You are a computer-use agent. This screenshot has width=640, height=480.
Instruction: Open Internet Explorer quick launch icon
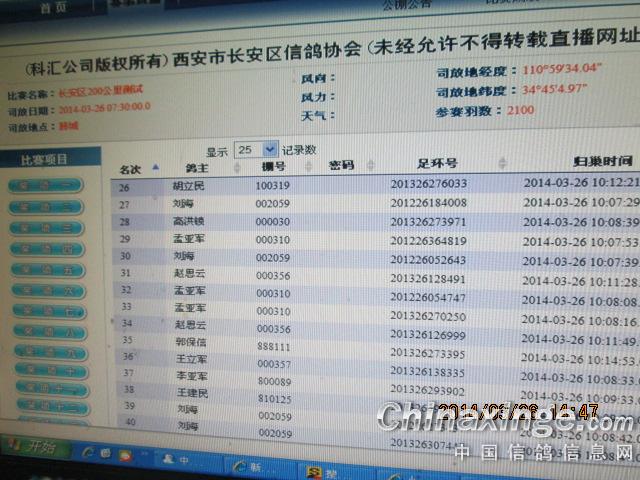(88, 453)
